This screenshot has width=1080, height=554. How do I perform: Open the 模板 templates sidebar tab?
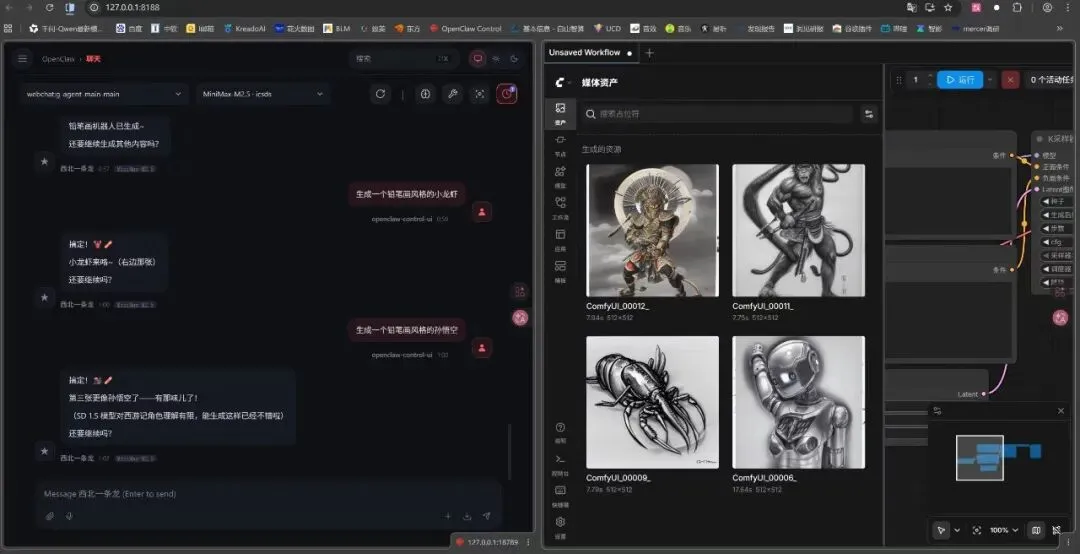pyautogui.click(x=561, y=271)
